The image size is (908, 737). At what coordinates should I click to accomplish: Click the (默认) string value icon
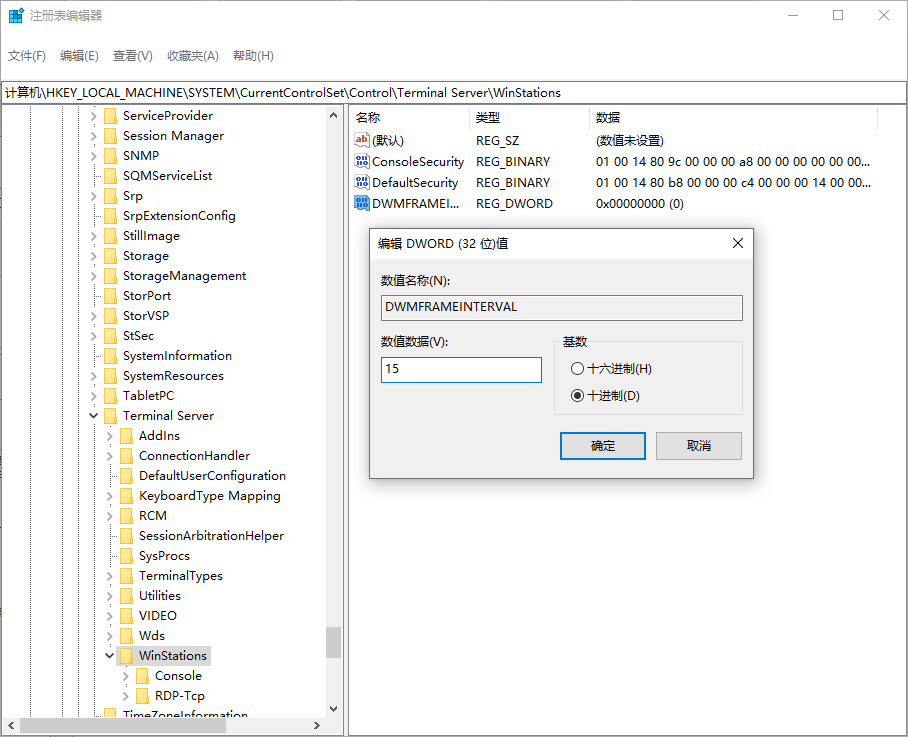[x=362, y=141]
